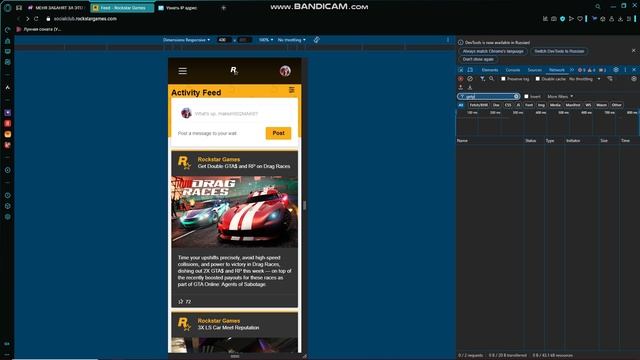
Task: Open the profile avatar in the page header
Action: pos(285,71)
